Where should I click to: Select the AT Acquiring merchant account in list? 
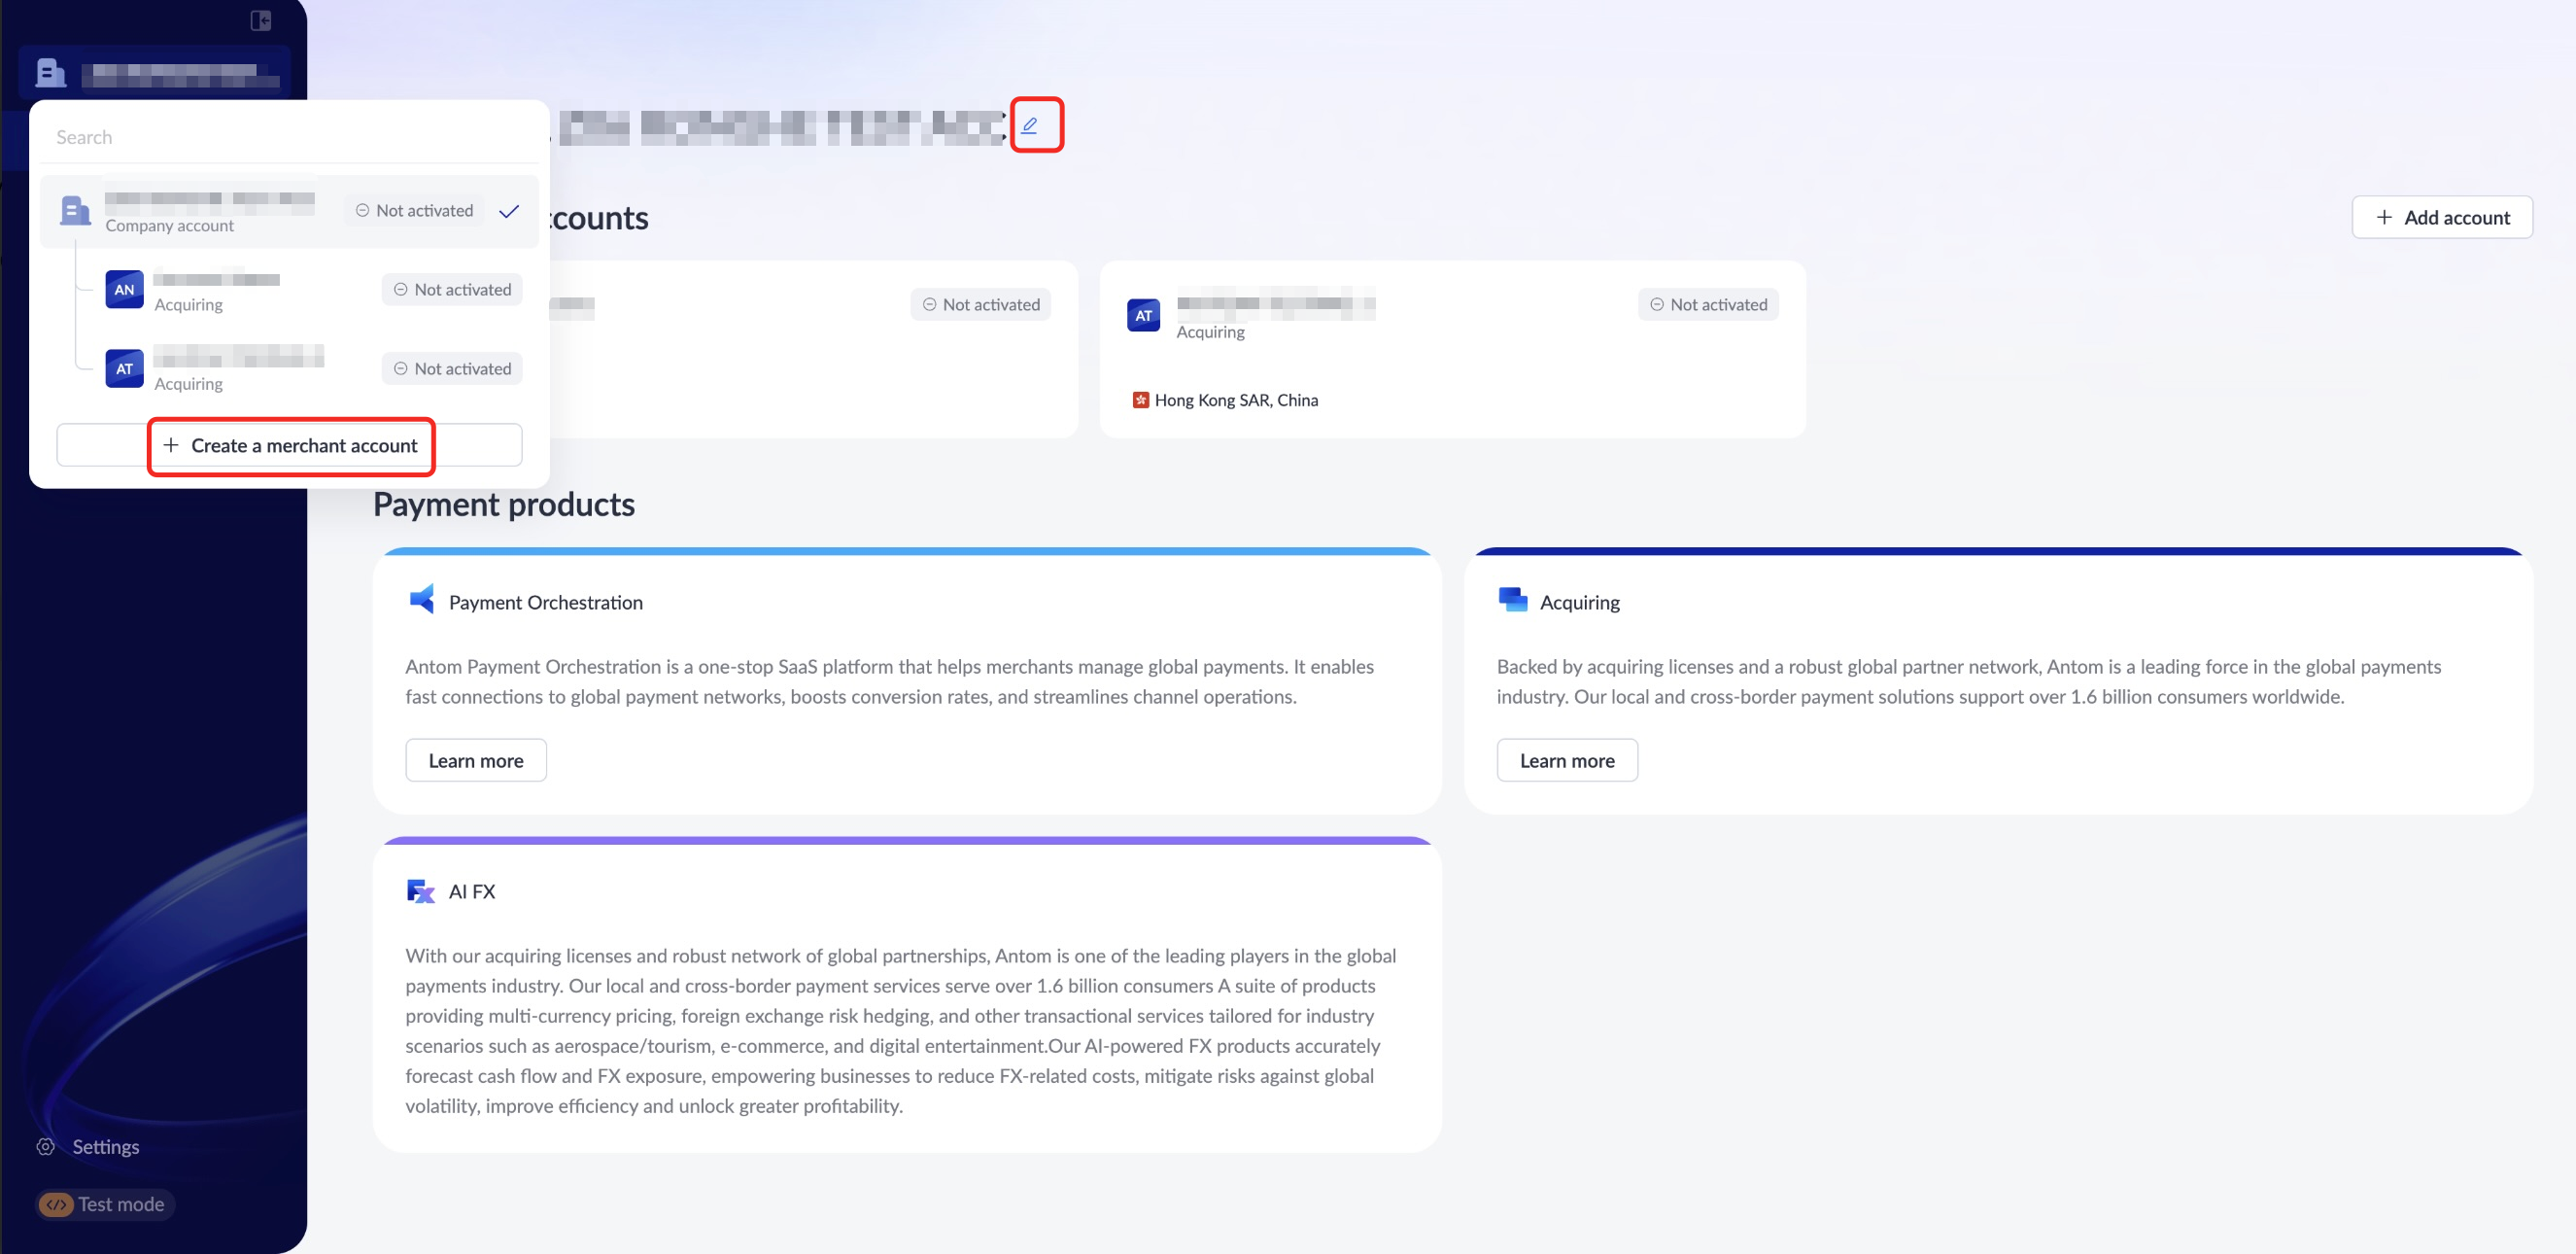coord(313,368)
